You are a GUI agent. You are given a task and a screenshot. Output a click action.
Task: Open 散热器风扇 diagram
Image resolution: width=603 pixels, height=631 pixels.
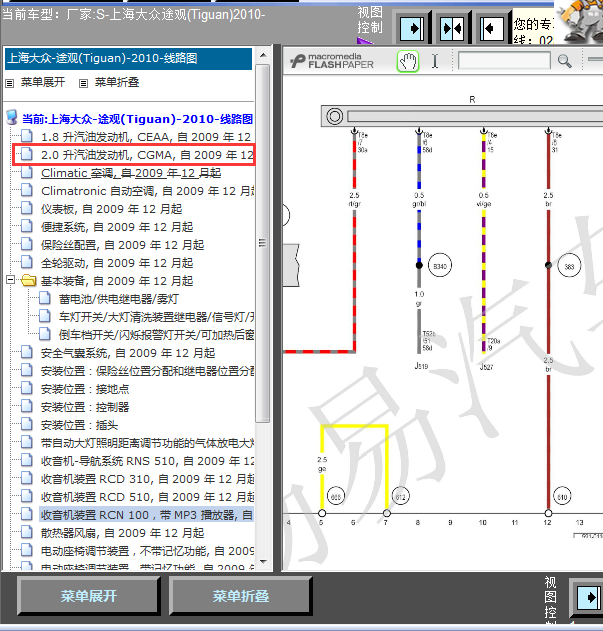122,533
